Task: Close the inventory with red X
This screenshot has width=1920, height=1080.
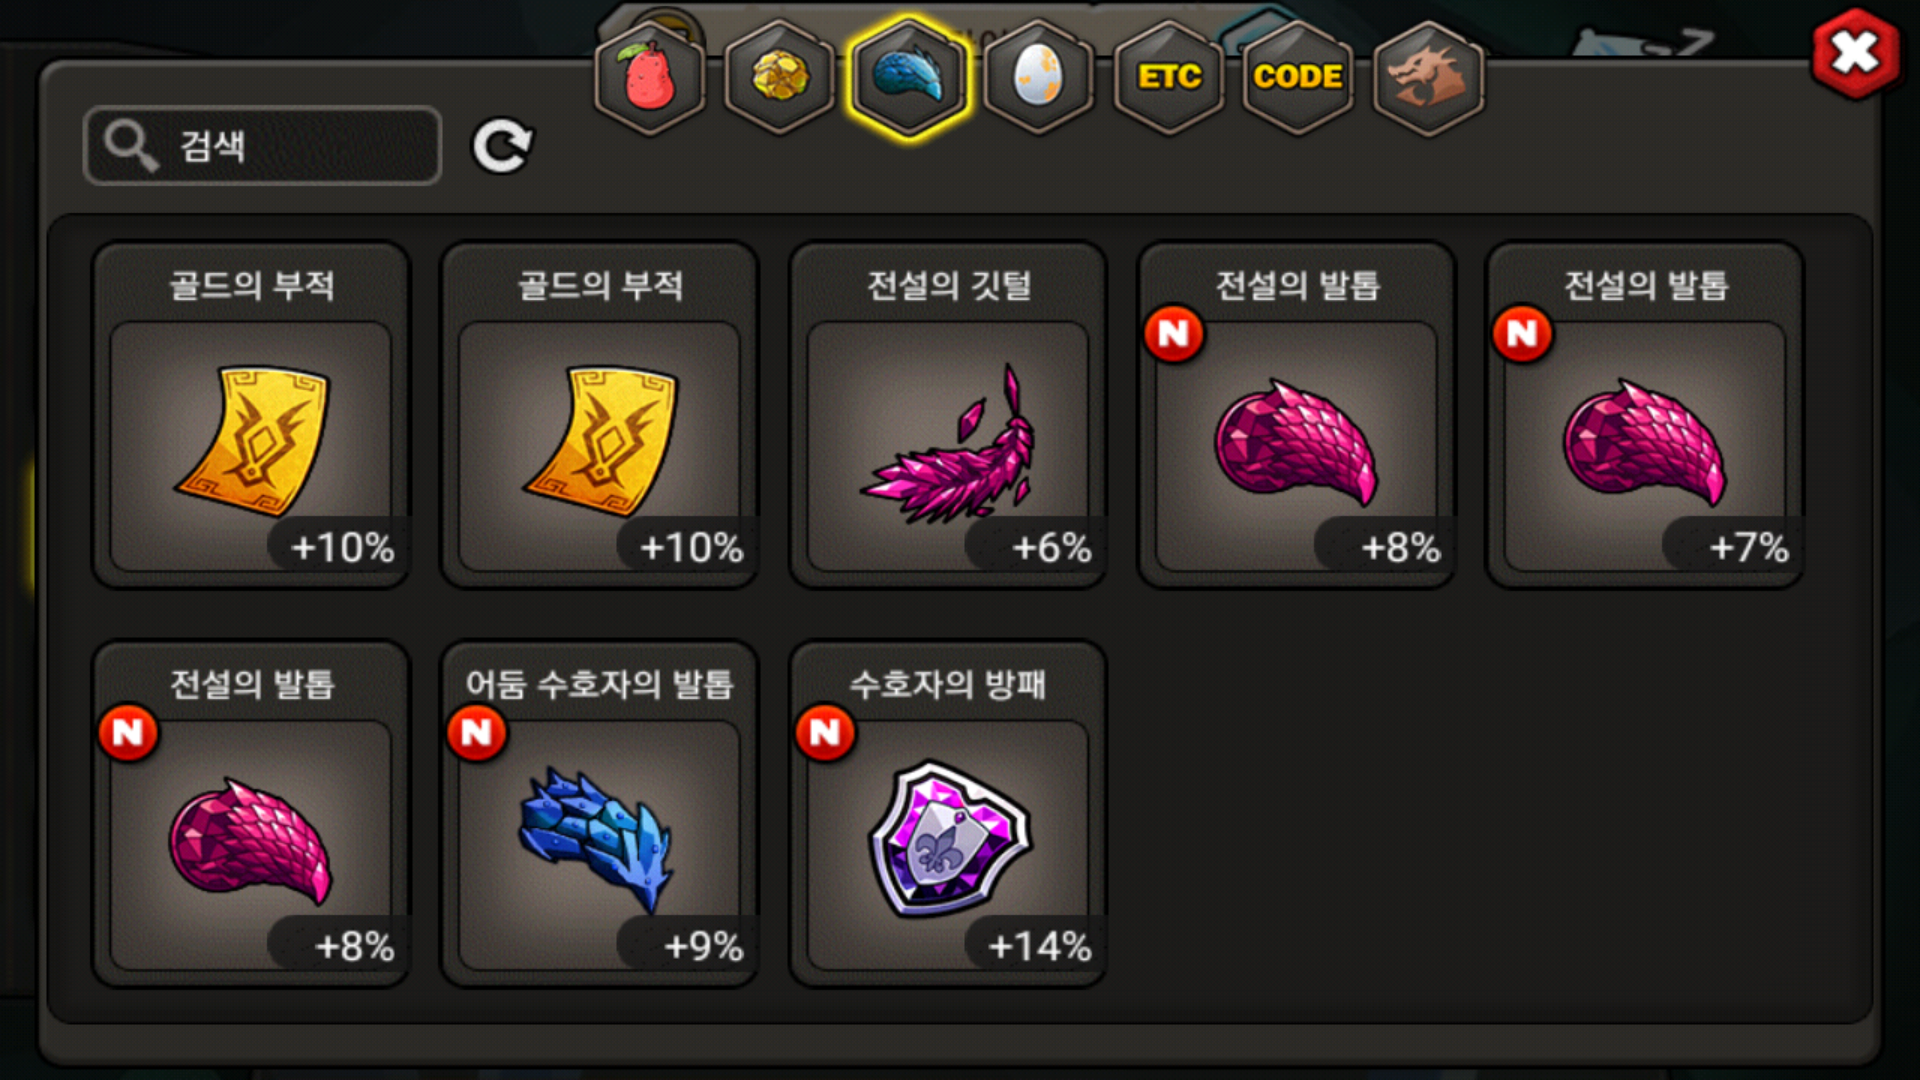Action: [x=1855, y=54]
